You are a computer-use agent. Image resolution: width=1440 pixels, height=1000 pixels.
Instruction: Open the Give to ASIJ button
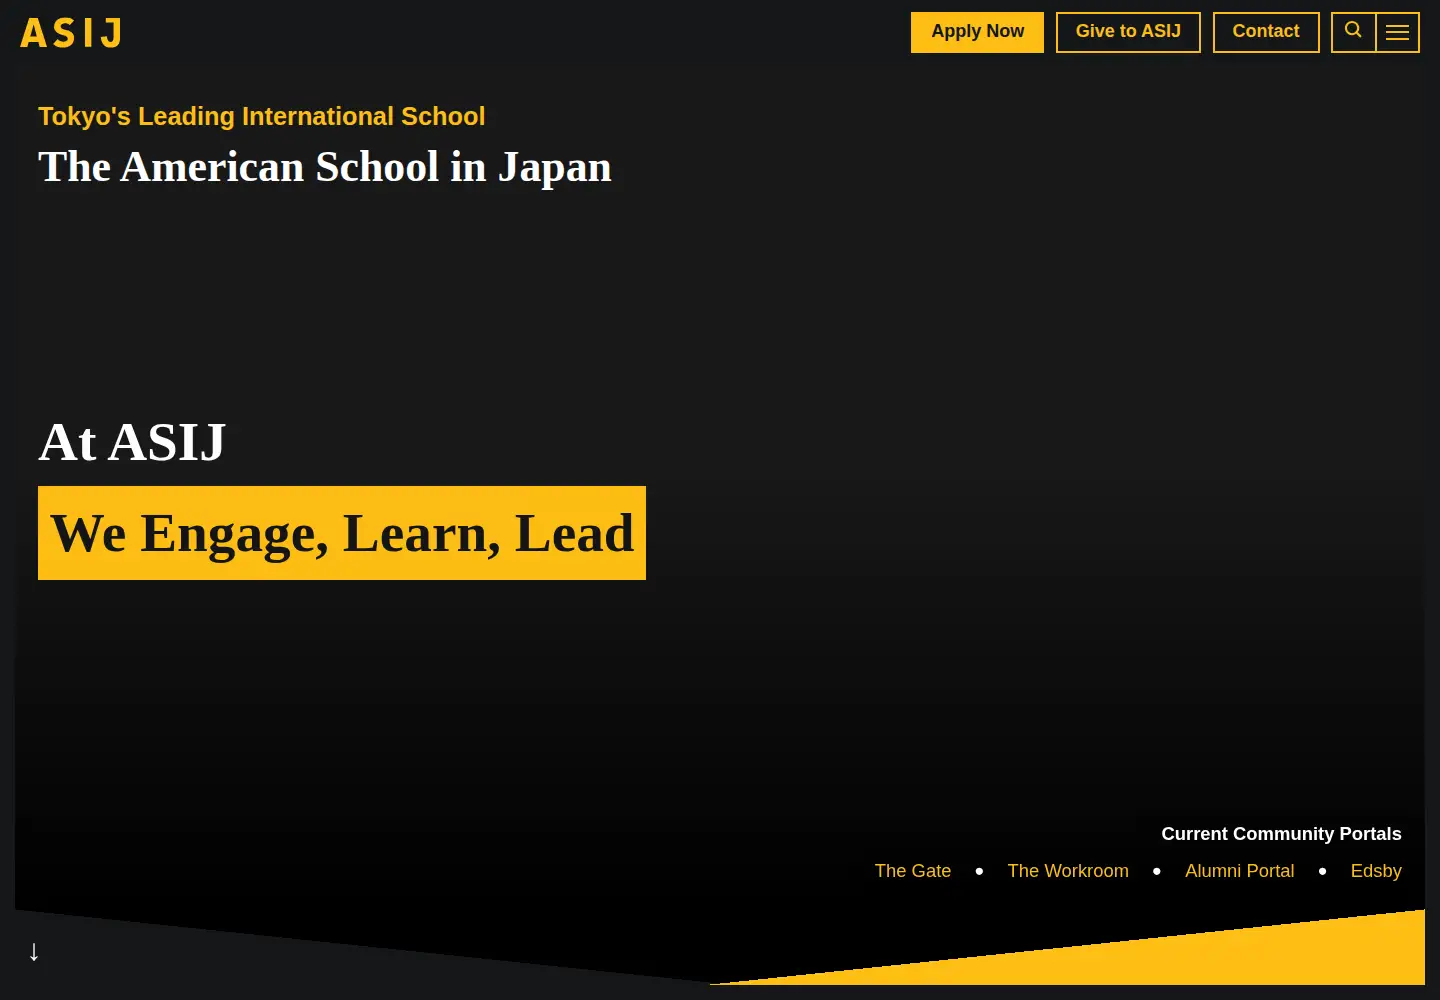coord(1128,32)
